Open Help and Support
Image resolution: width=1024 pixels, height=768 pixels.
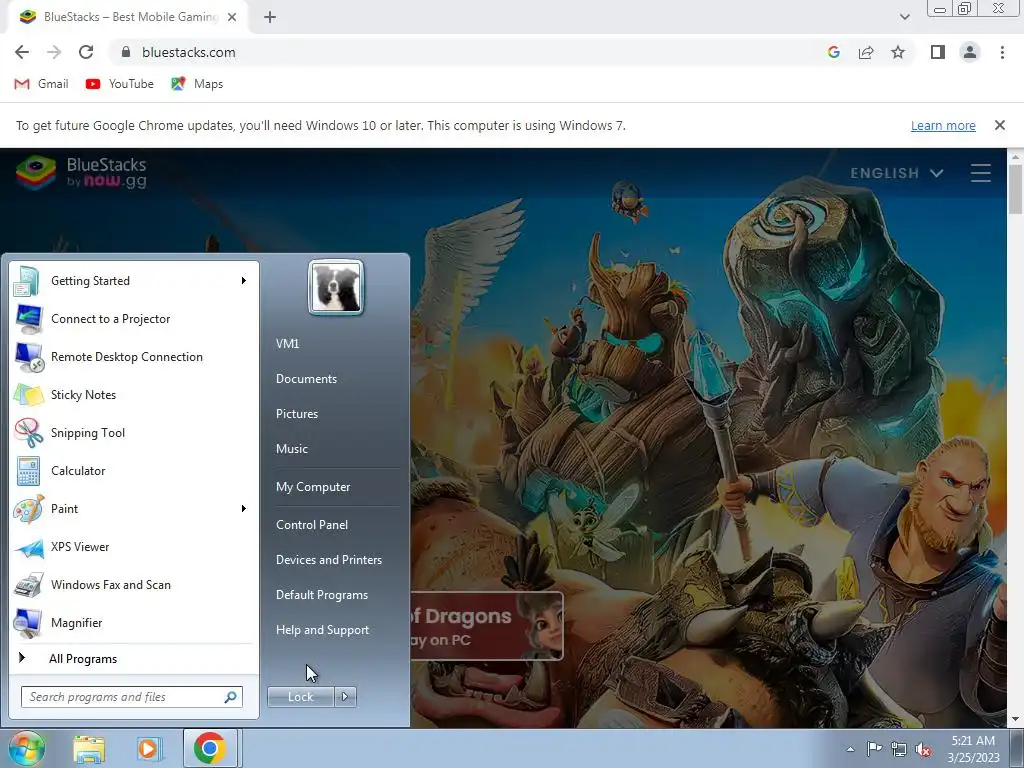(323, 630)
